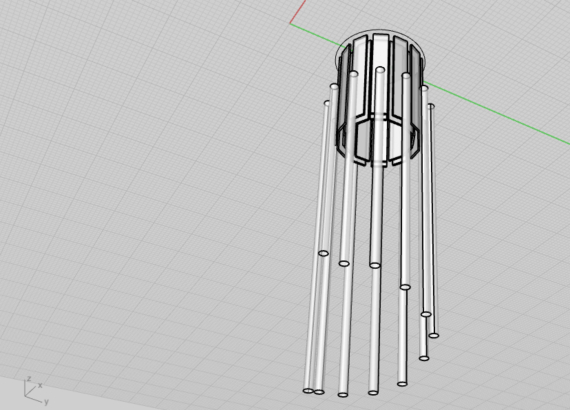Image resolution: width=570 pixels, height=410 pixels.
Task: Select the bottom end of the rightmost shortest rod
Action: coord(433,335)
